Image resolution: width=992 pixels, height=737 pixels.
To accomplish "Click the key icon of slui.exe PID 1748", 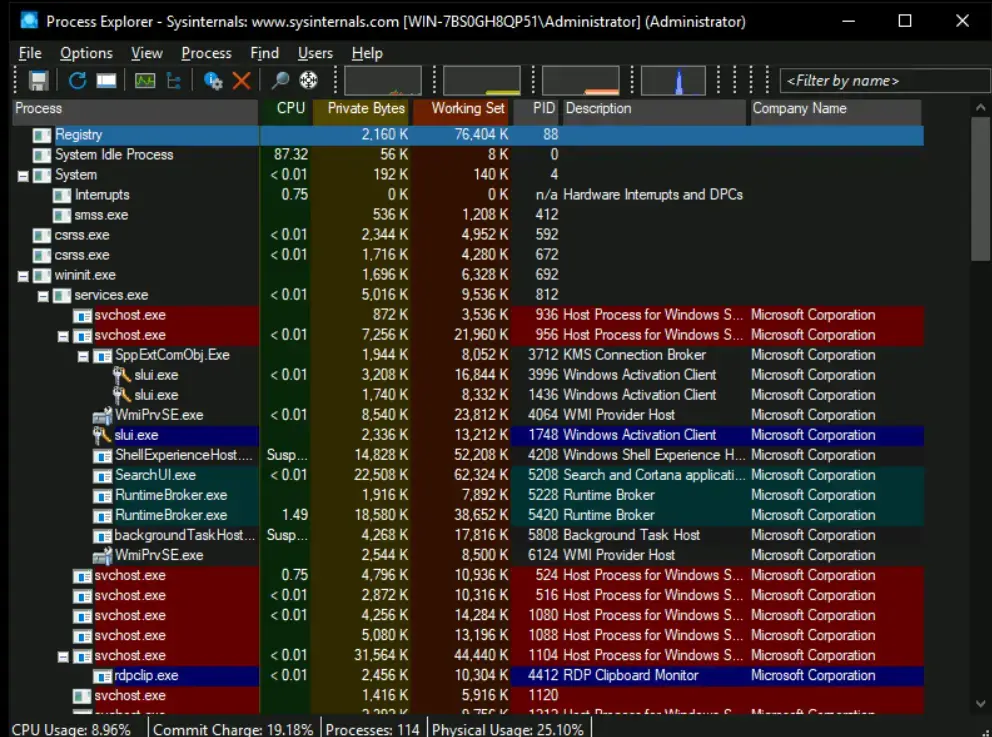I will tap(102, 435).
